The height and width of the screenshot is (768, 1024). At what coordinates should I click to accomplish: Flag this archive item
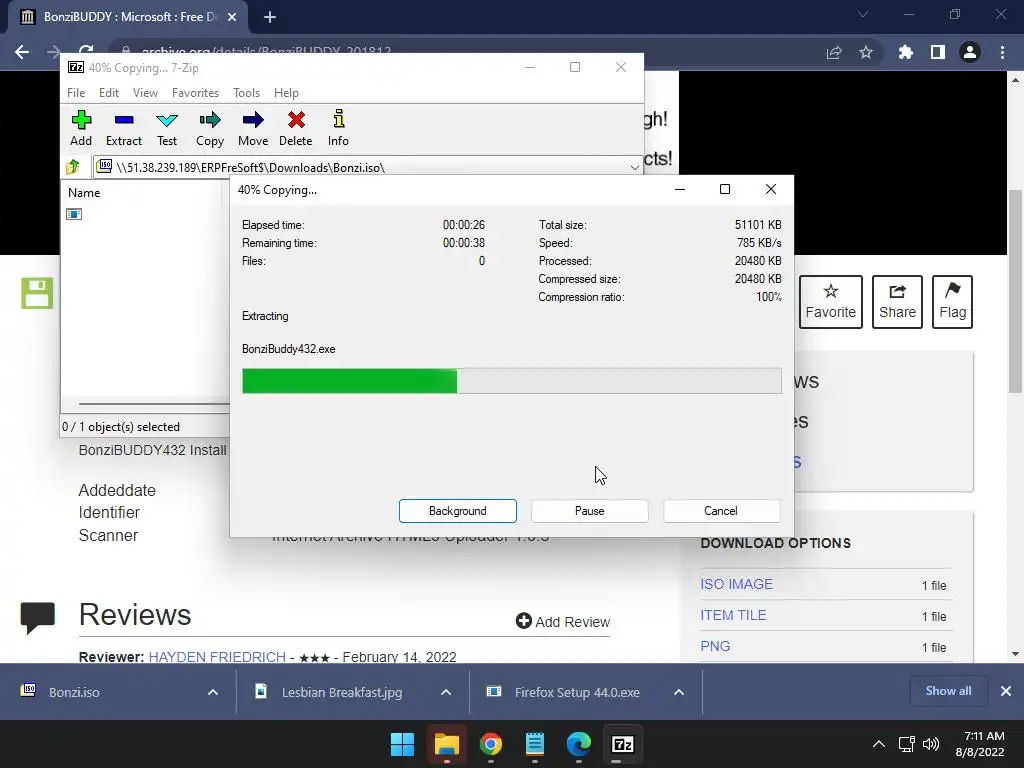(x=952, y=302)
